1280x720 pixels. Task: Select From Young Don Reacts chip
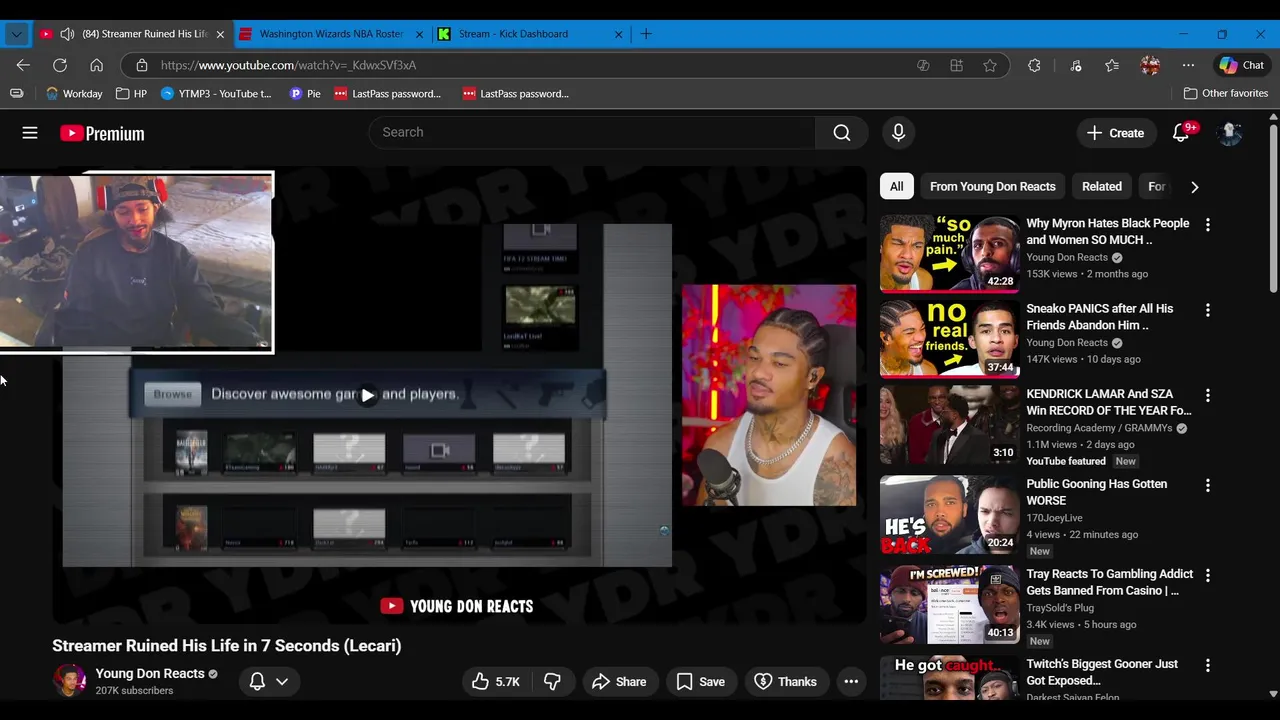(x=993, y=186)
